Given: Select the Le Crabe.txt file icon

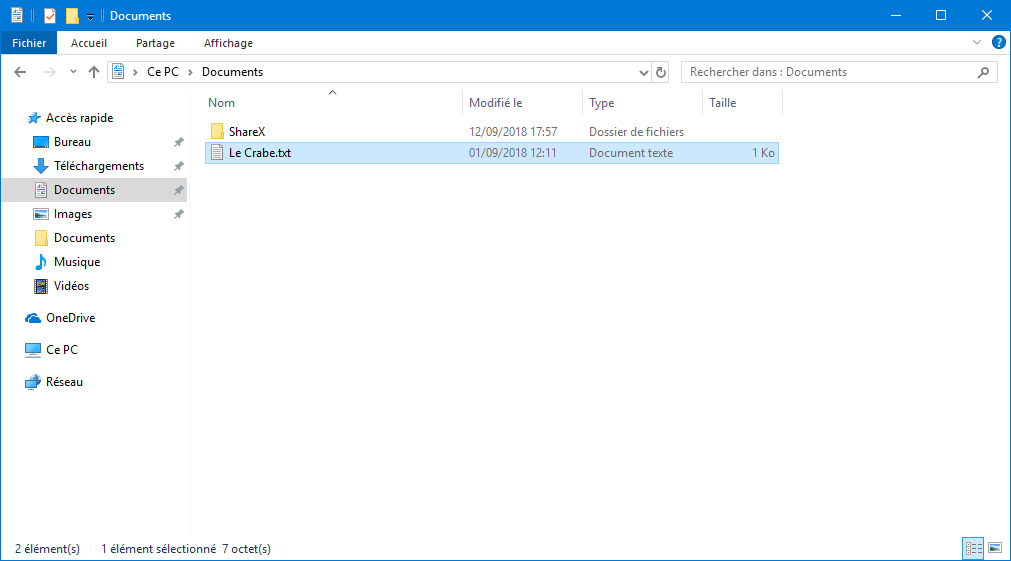Looking at the screenshot, I should [x=217, y=153].
